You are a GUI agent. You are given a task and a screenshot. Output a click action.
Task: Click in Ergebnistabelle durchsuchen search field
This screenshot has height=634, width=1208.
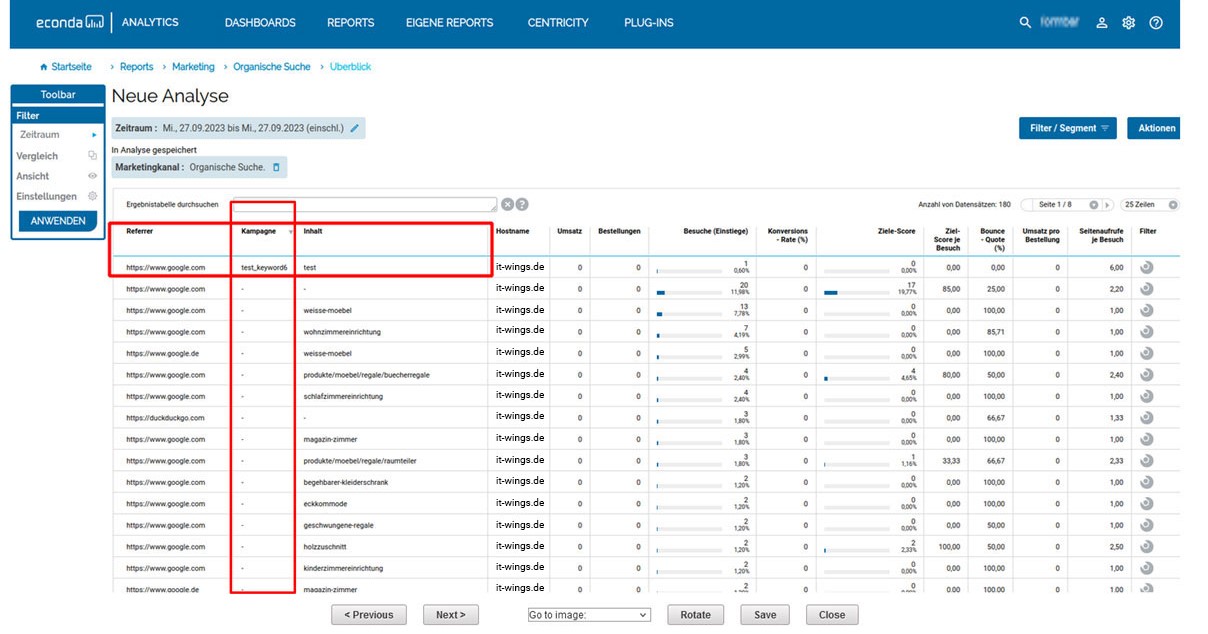[364, 205]
